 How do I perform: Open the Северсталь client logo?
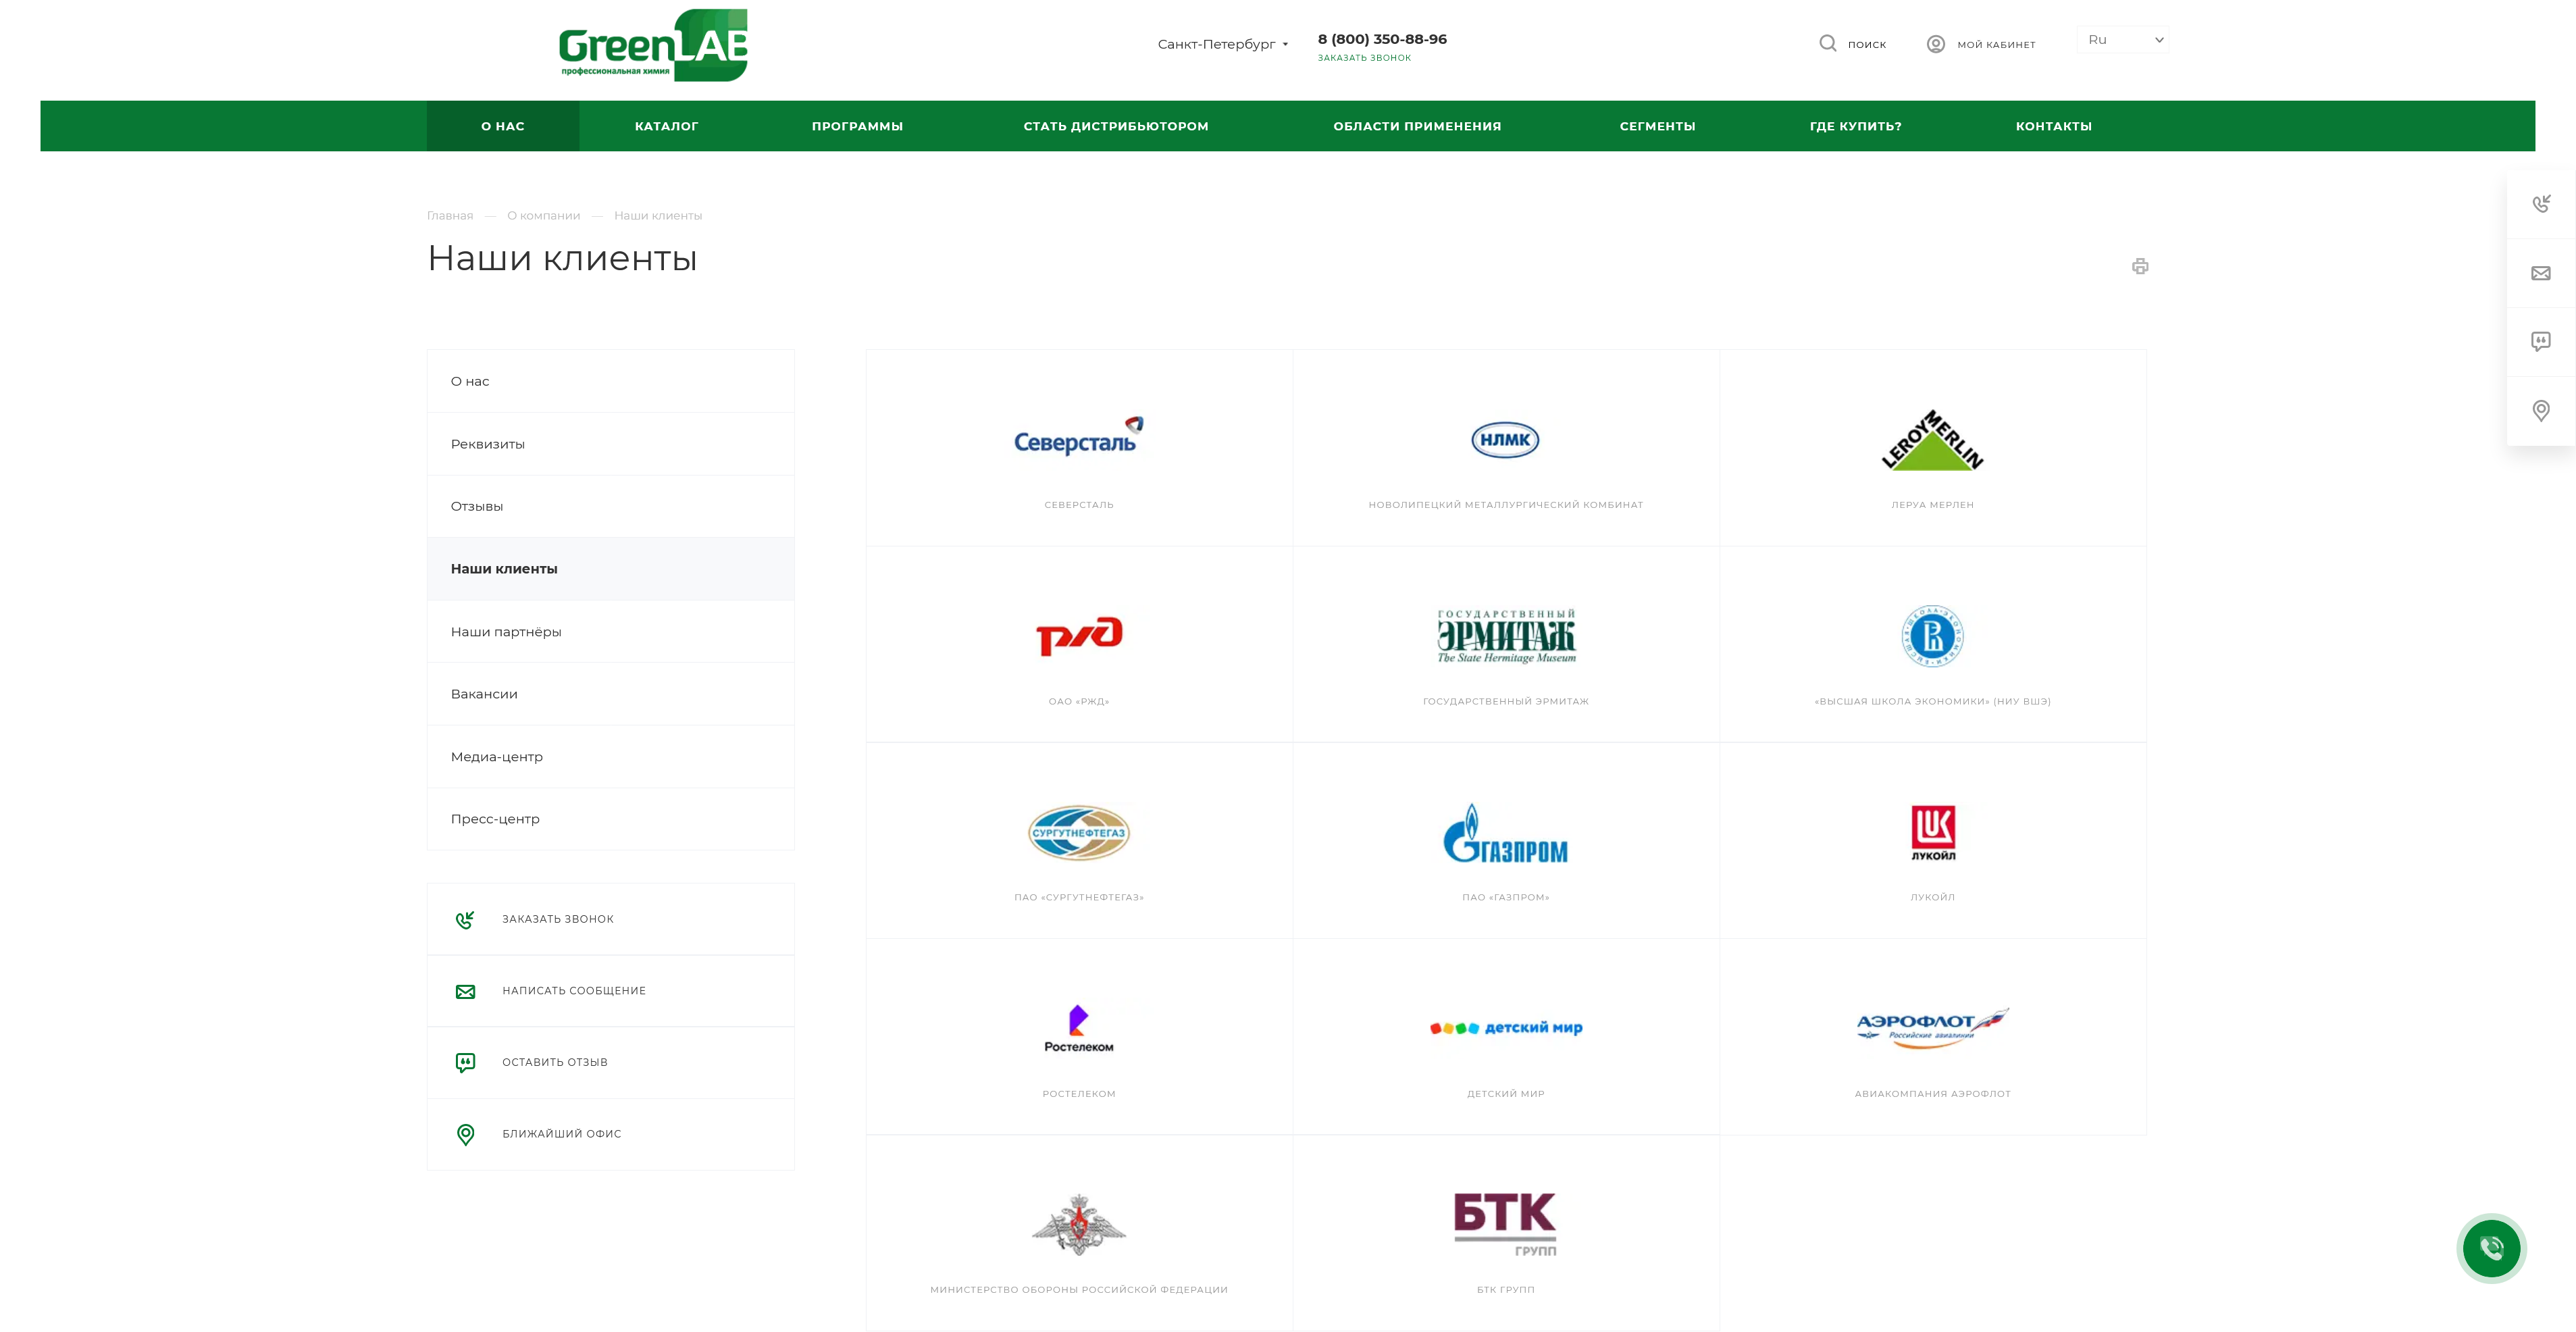[x=1078, y=437]
